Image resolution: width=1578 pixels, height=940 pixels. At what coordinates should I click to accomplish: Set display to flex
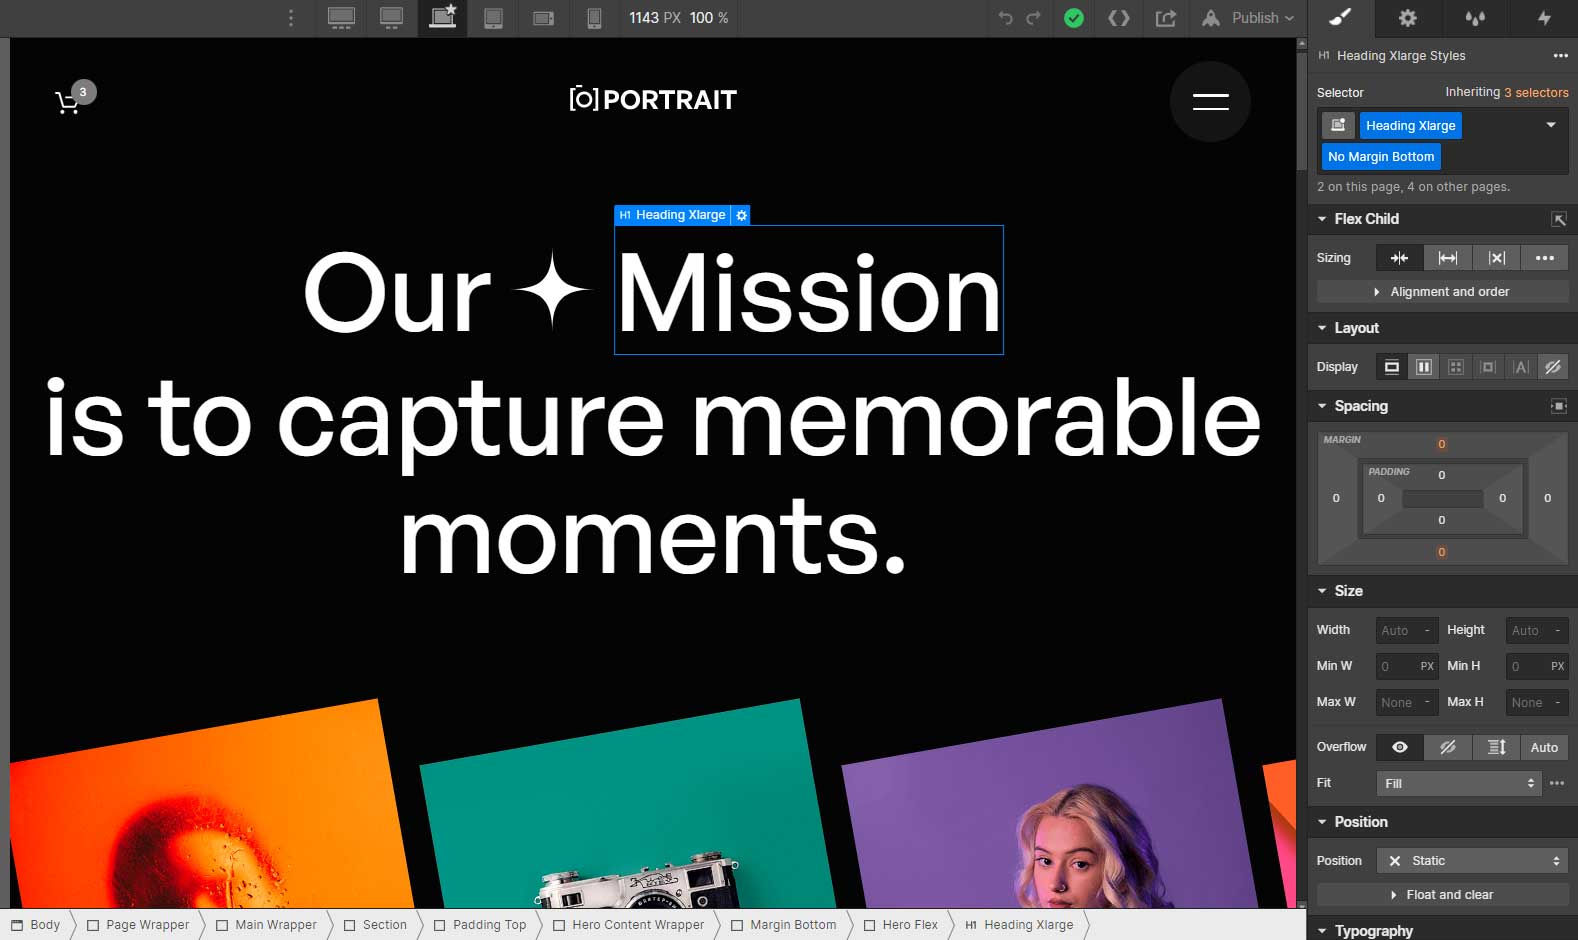[1424, 367]
